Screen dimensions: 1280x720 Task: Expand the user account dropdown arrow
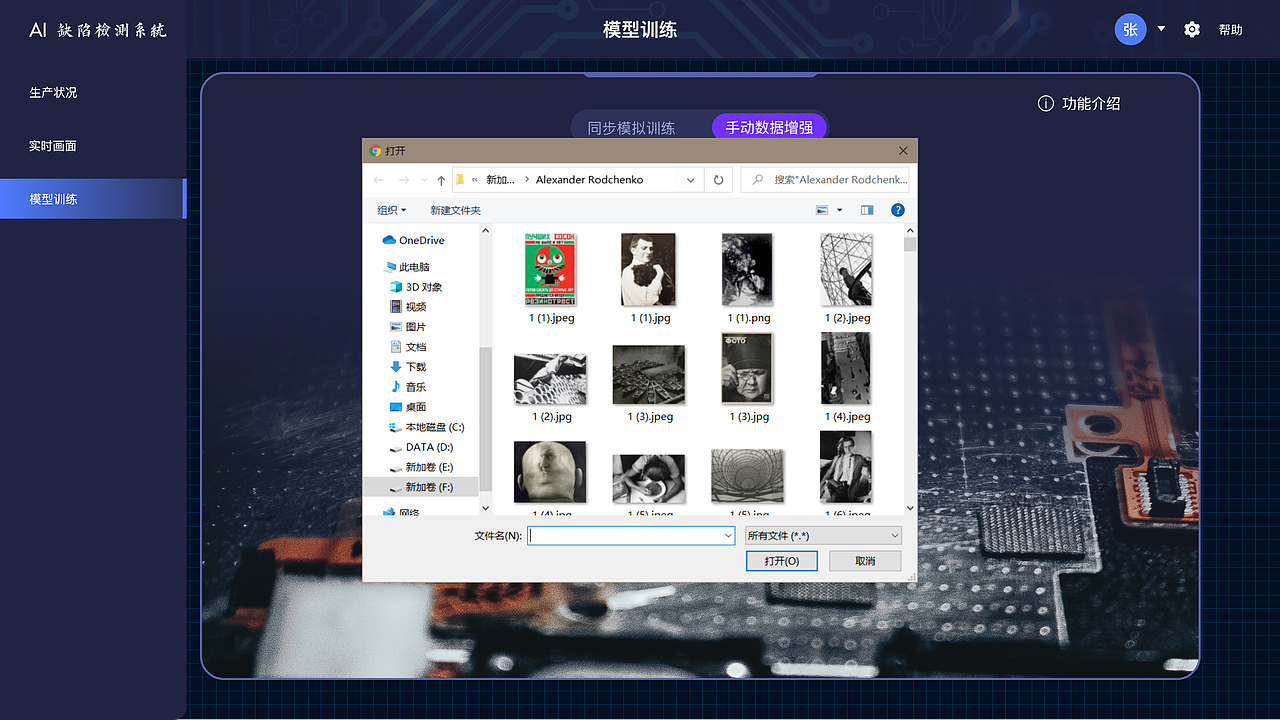click(1161, 29)
